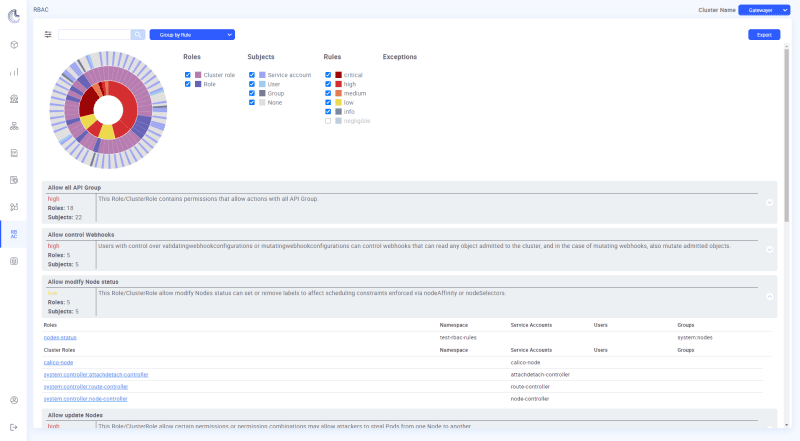The width and height of the screenshot is (800, 441).
Task: Click the logout icon at sidebar bottom
Action: [x=14, y=427]
